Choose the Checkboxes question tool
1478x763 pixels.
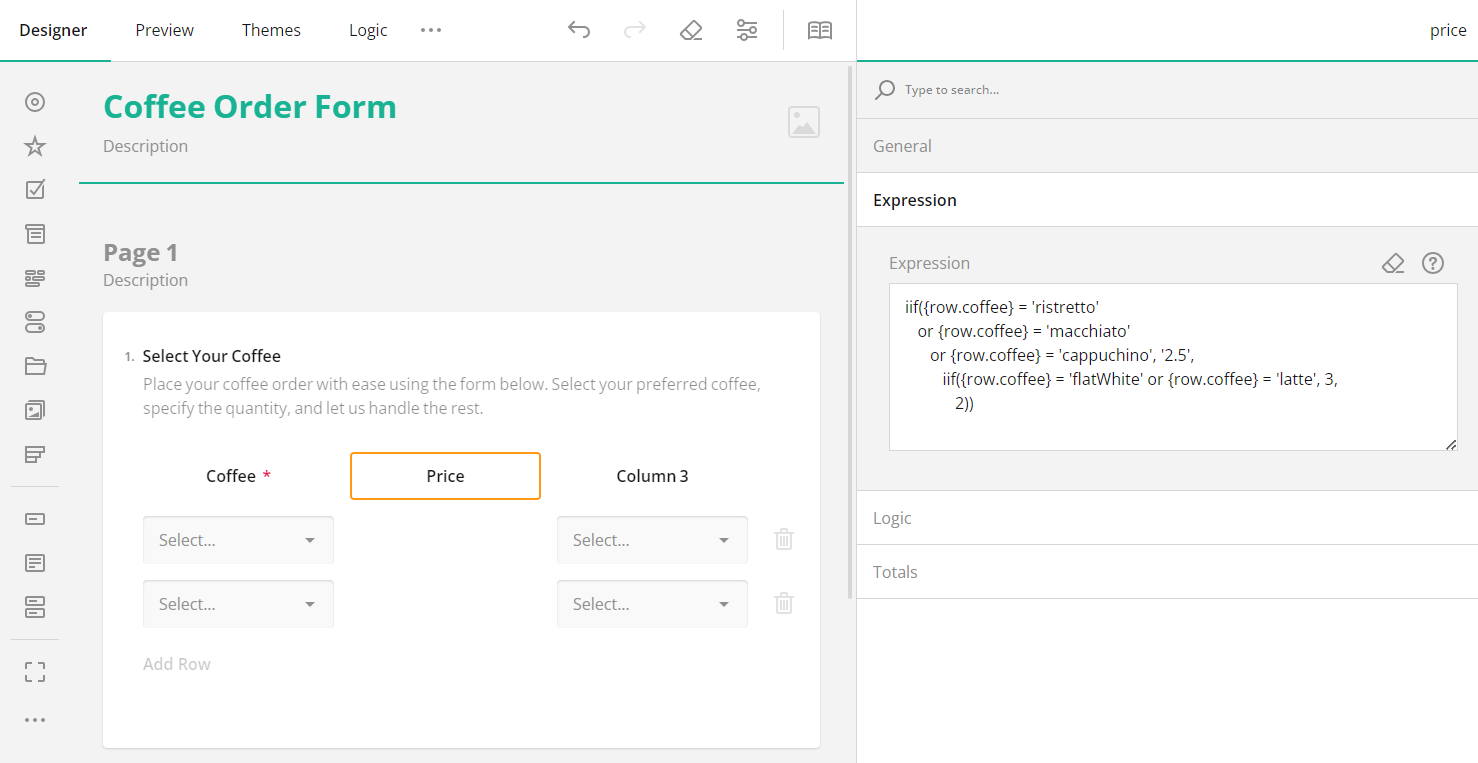tap(34, 189)
